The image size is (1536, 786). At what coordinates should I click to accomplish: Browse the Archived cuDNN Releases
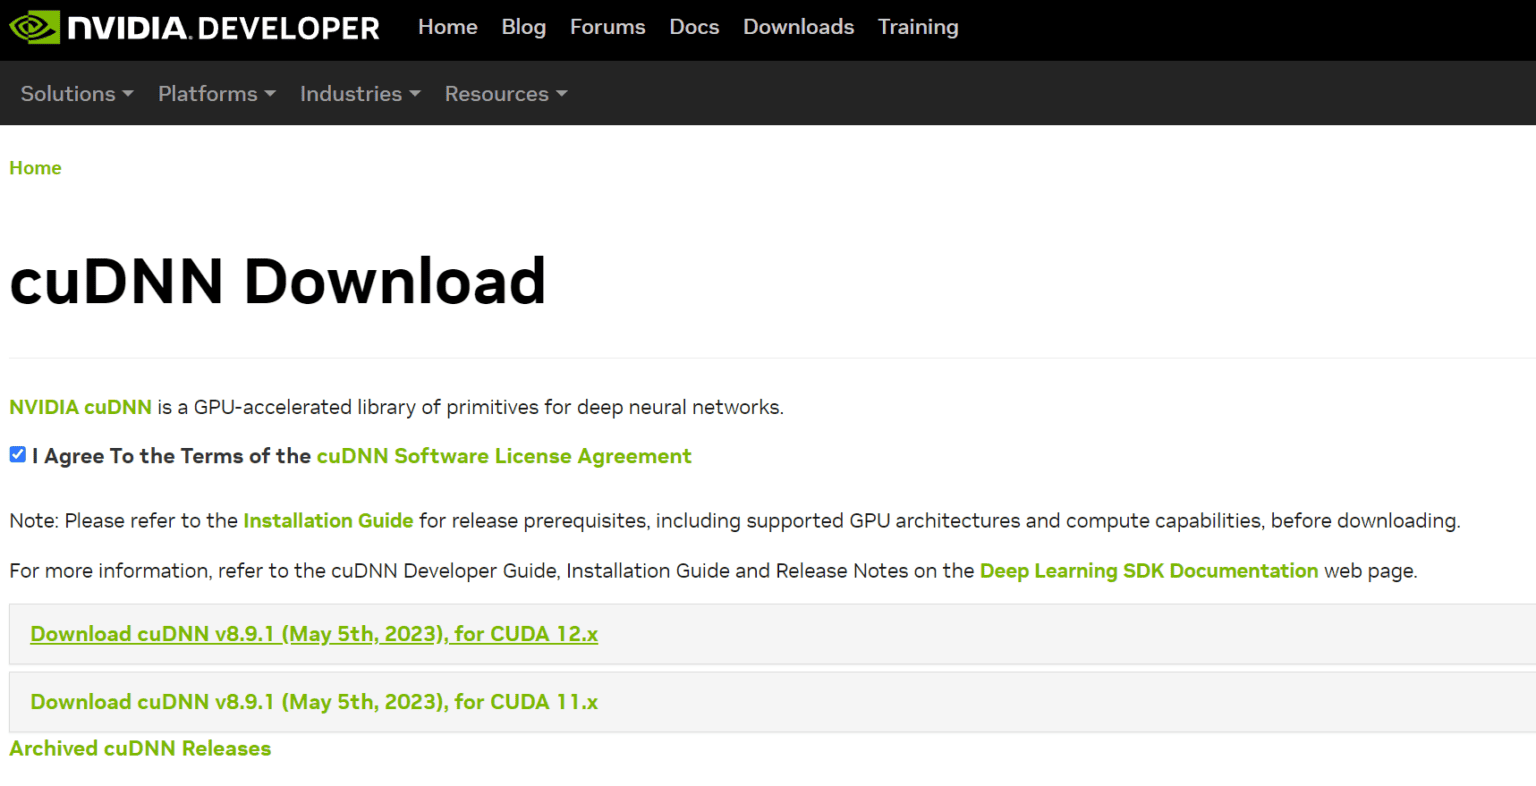pos(140,747)
